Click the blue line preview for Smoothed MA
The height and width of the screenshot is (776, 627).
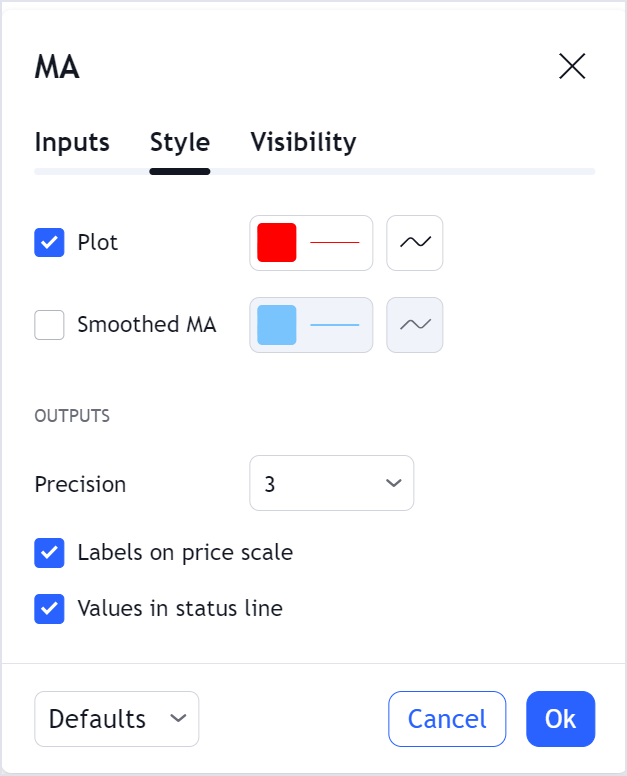pyautogui.click(x=335, y=325)
